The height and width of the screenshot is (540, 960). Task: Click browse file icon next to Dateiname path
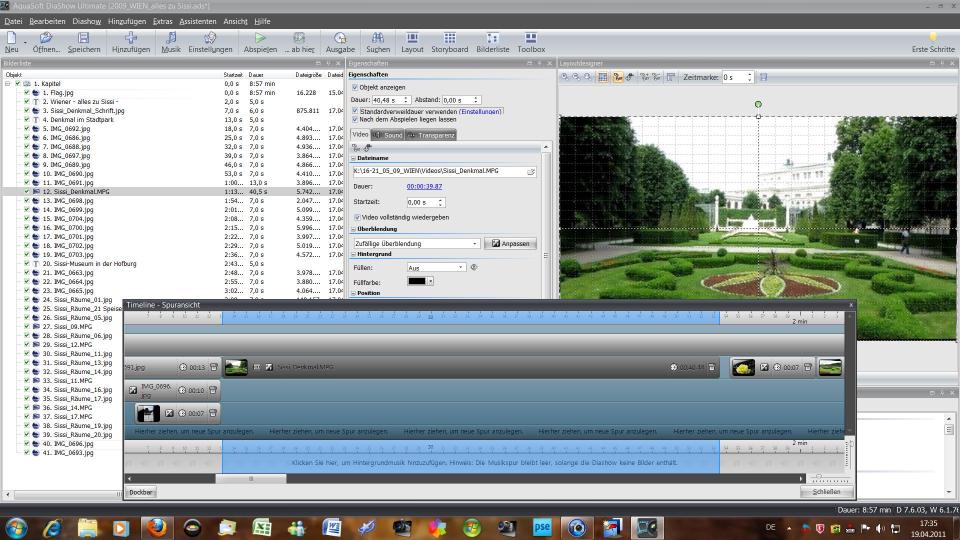531,172
